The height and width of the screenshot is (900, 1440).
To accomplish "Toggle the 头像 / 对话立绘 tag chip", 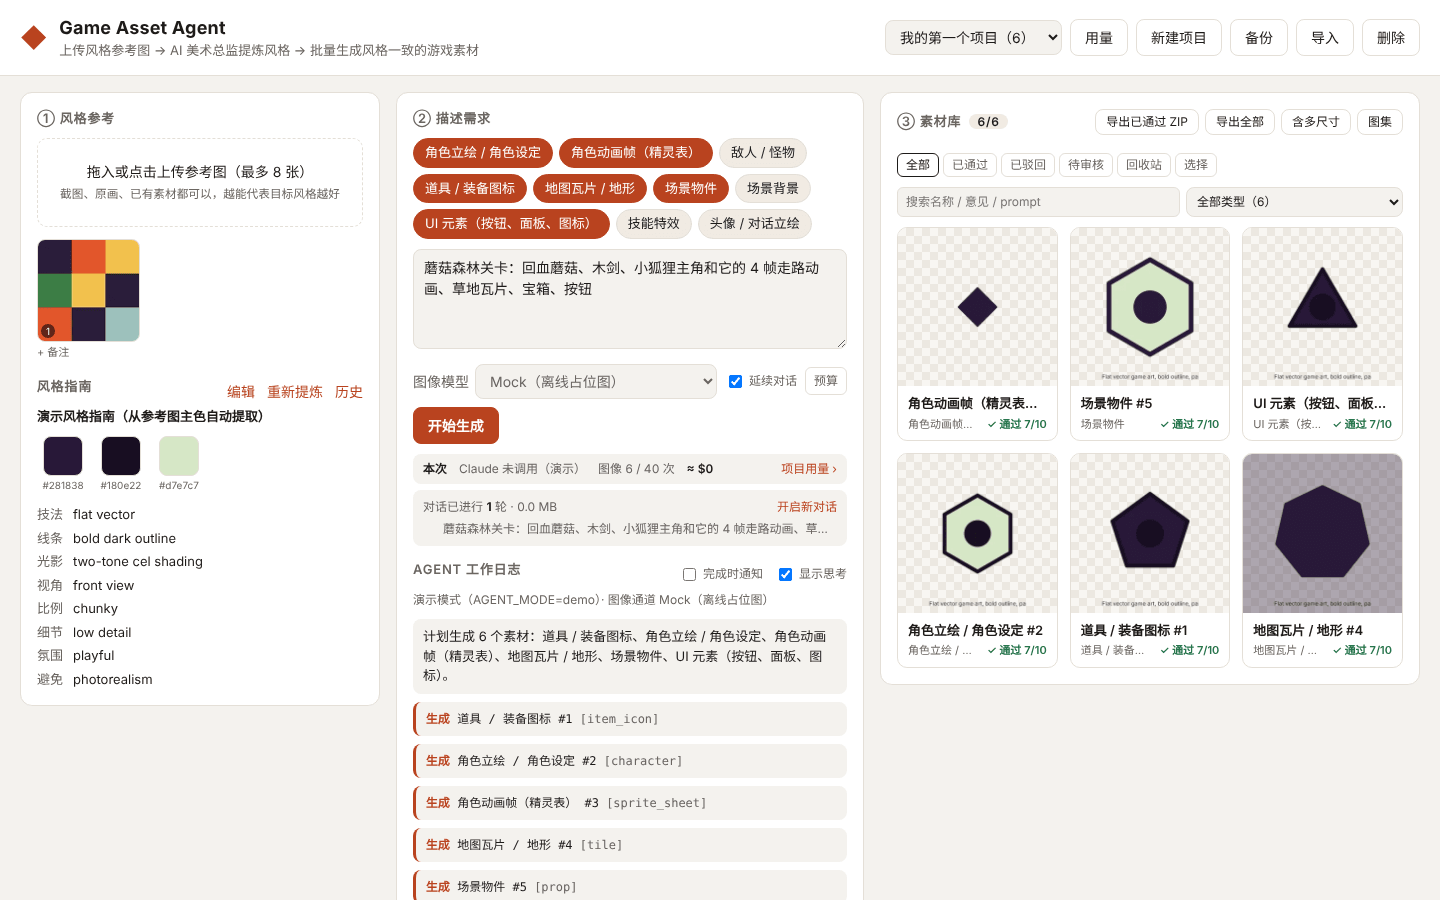I will [755, 223].
